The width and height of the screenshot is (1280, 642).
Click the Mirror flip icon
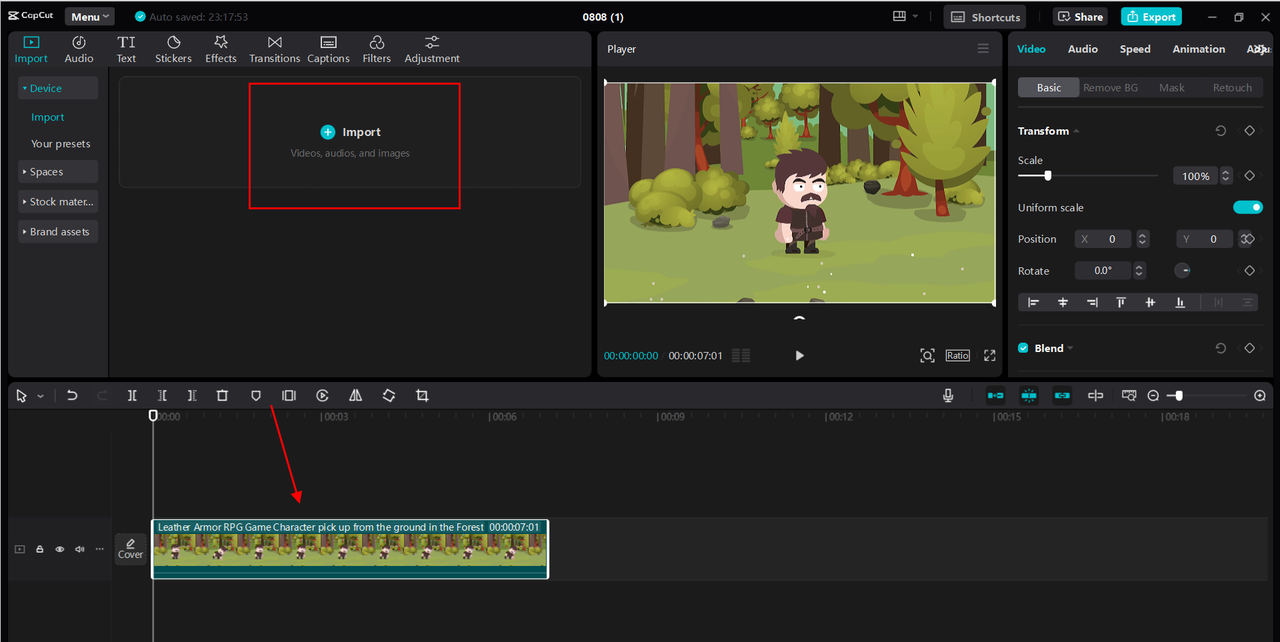pyautogui.click(x=355, y=396)
